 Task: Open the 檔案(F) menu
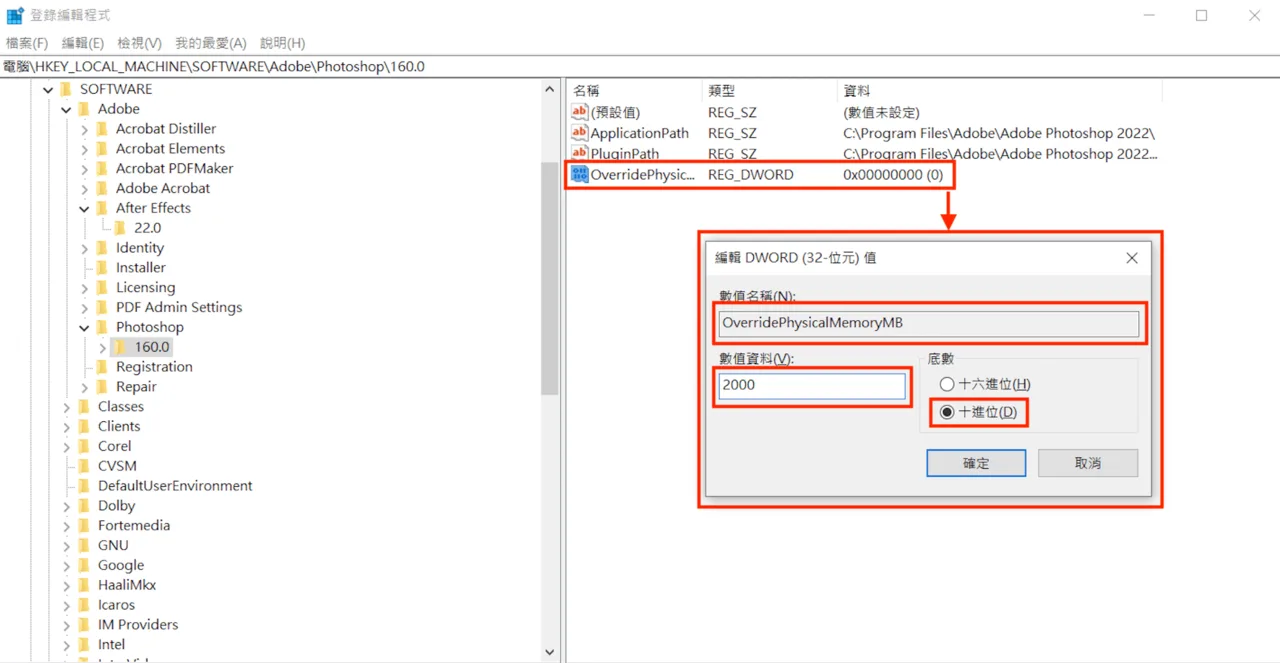tap(27, 43)
